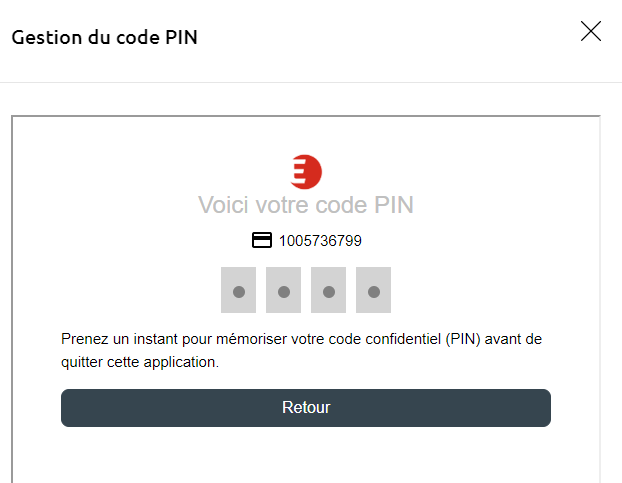This screenshot has width=622, height=483.
Task: Click the empty area below the Retour button
Action: [x=305, y=455]
